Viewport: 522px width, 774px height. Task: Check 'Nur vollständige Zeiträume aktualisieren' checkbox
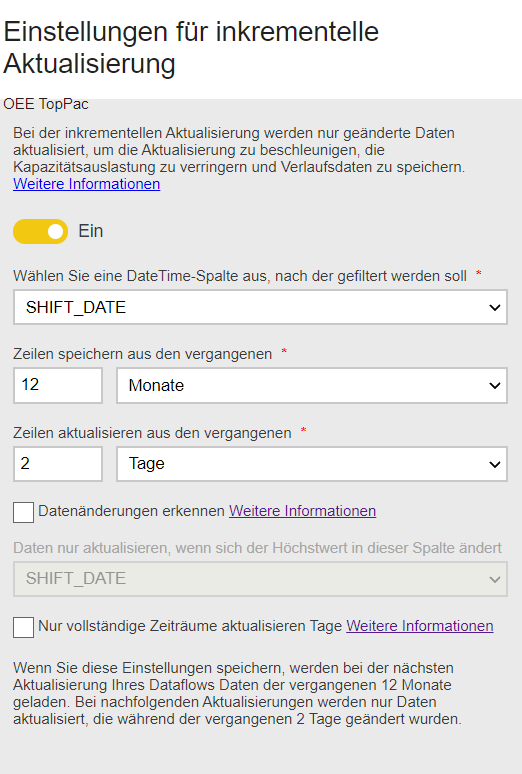(24, 627)
